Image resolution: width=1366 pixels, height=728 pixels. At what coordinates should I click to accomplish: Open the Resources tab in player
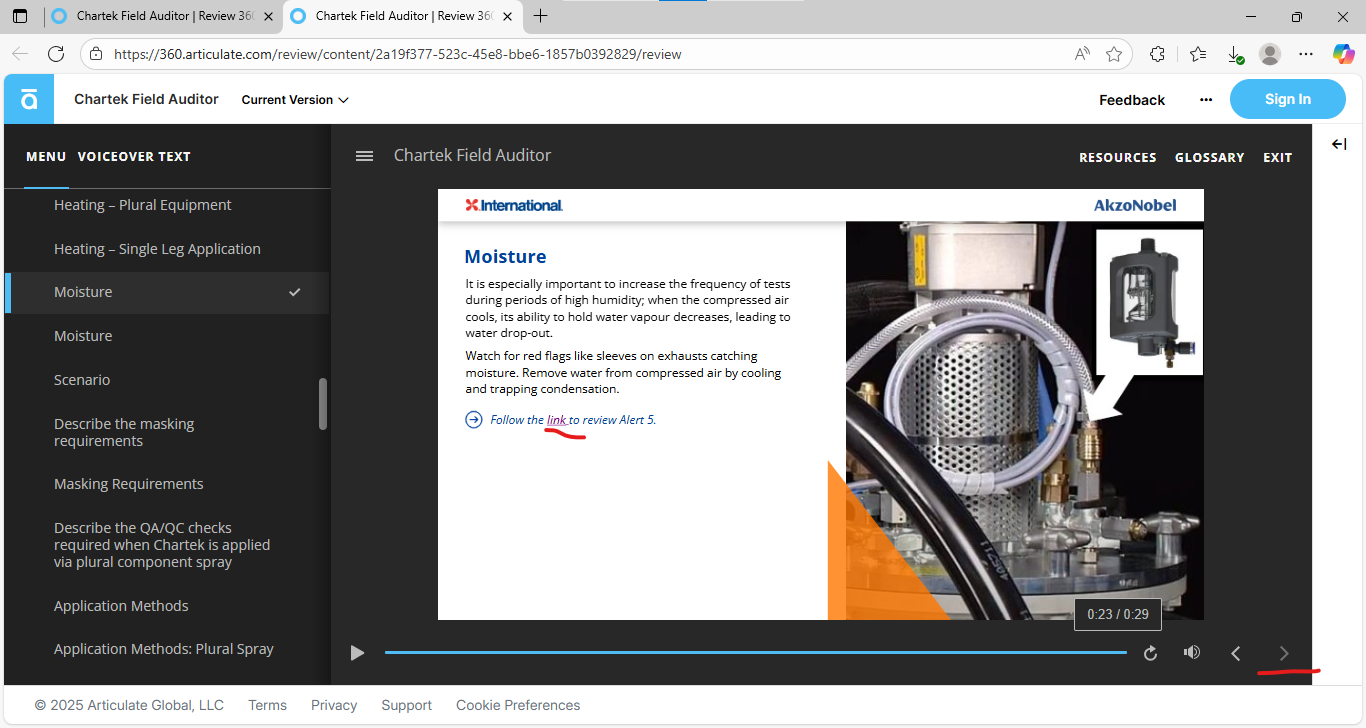1117,158
